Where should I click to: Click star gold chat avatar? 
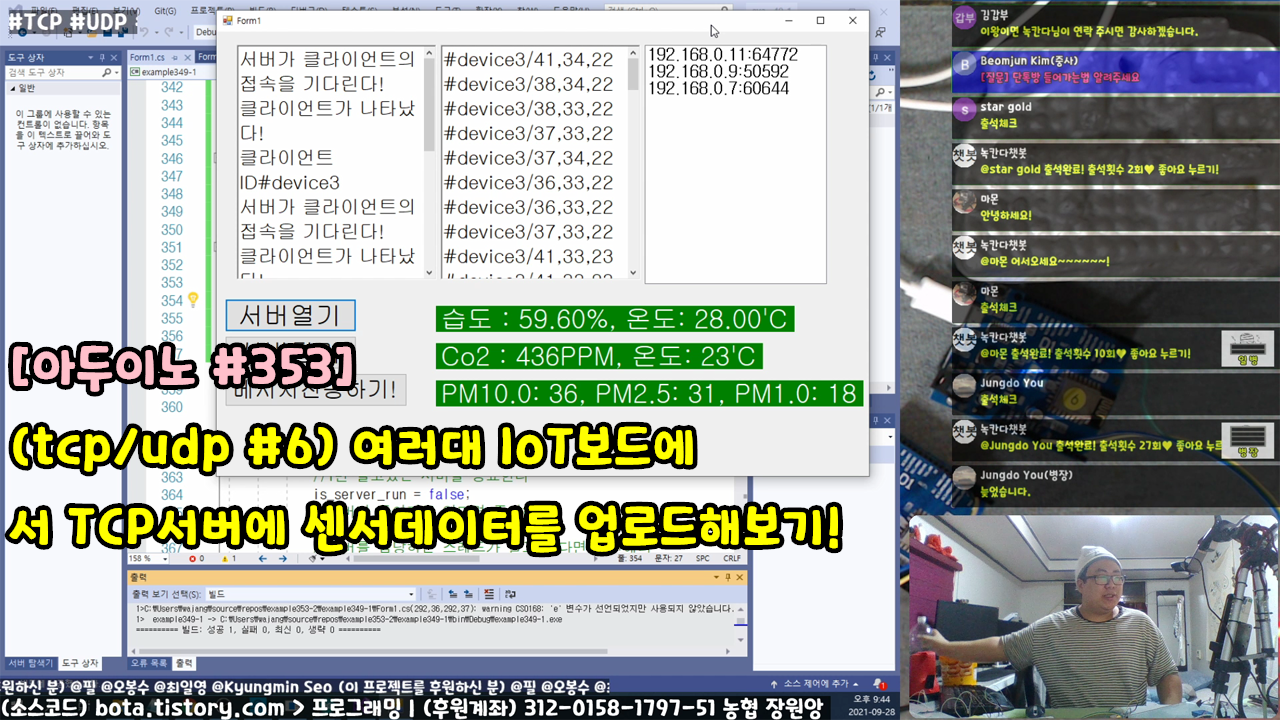963,109
